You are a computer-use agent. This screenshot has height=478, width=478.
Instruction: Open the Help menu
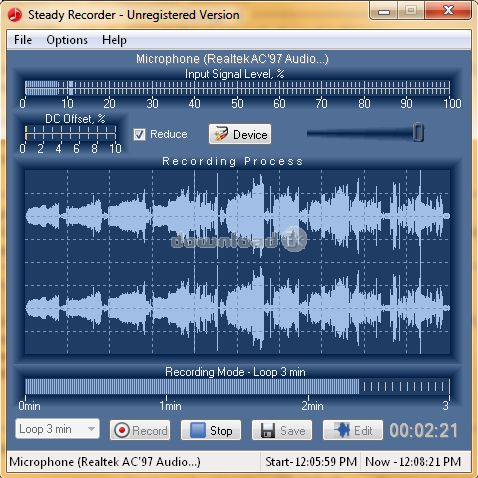pyautogui.click(x=114, y=40)
